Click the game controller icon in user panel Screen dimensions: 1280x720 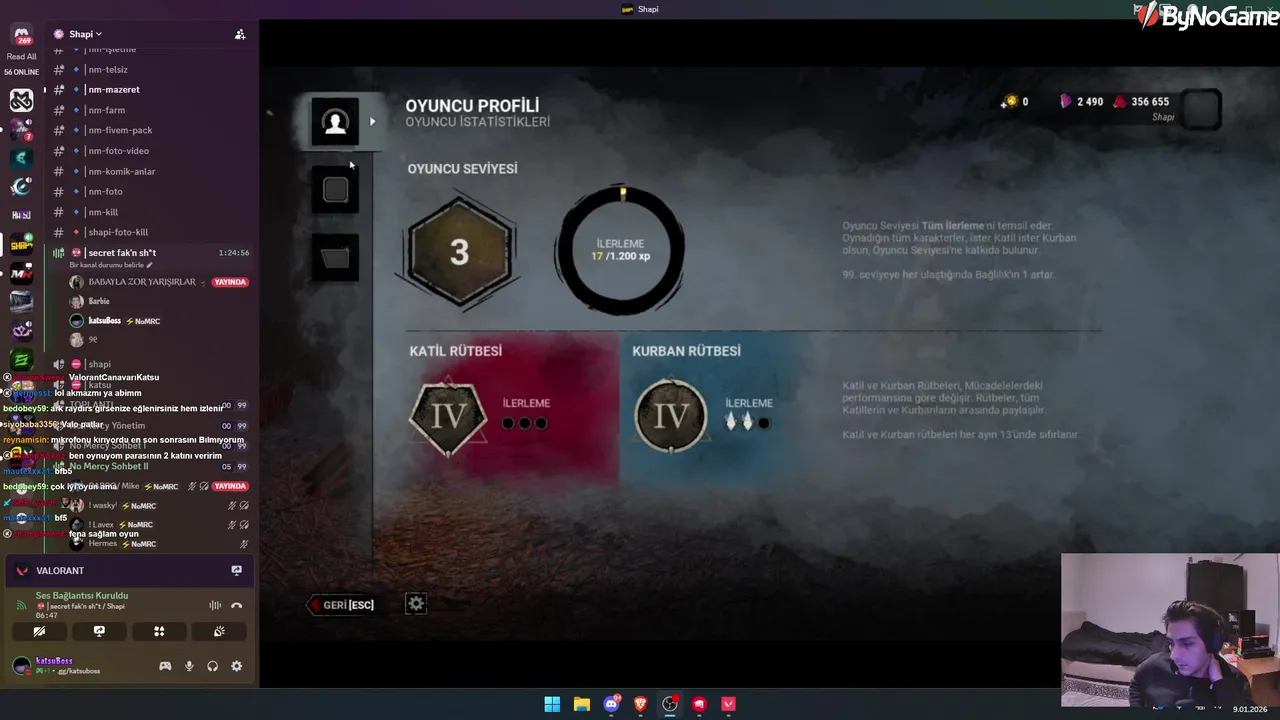click(165, 666)
